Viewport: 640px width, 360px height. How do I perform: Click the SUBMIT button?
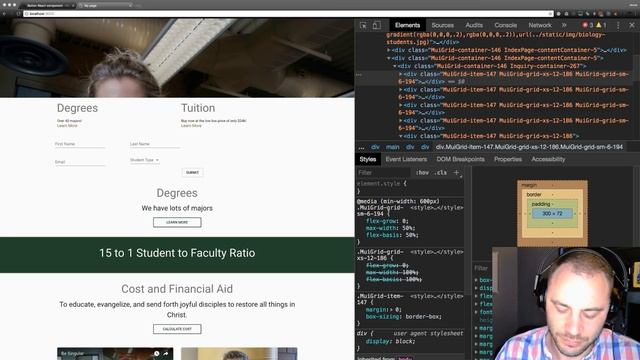click(192, 173)
